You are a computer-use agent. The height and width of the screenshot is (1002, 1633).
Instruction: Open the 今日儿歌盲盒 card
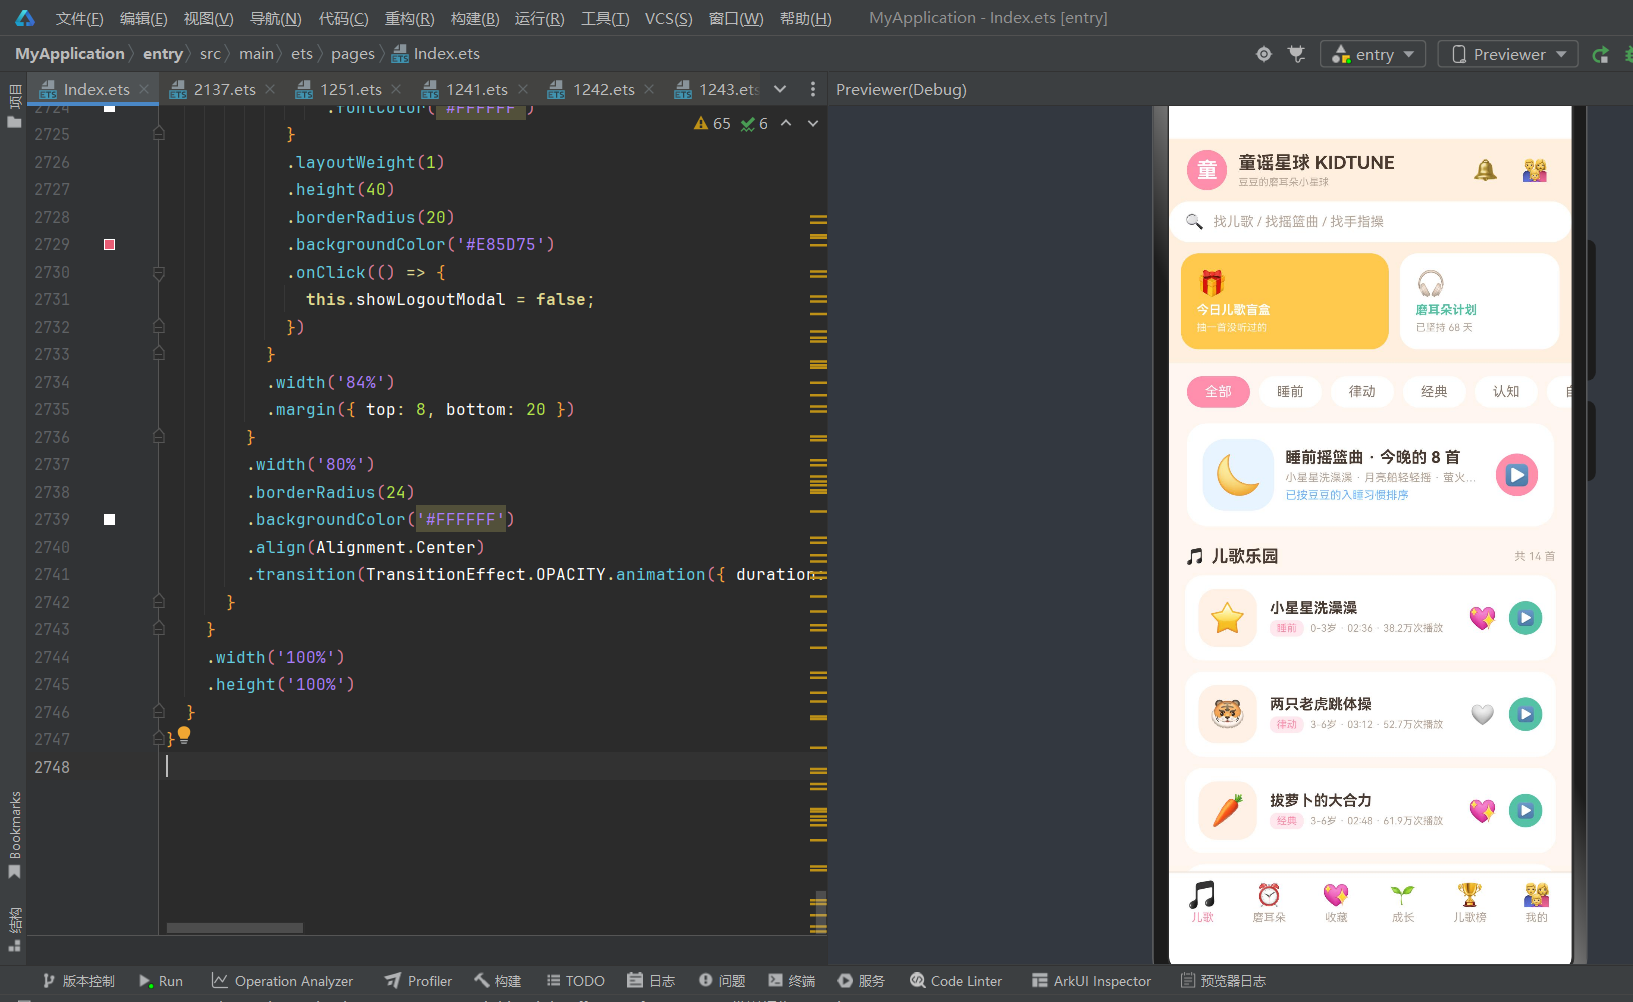coord(1284,301)
